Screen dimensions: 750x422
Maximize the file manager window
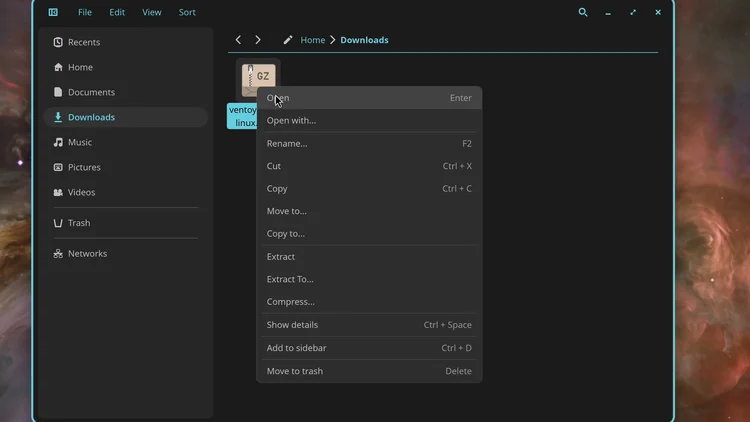tap(633, 12)
